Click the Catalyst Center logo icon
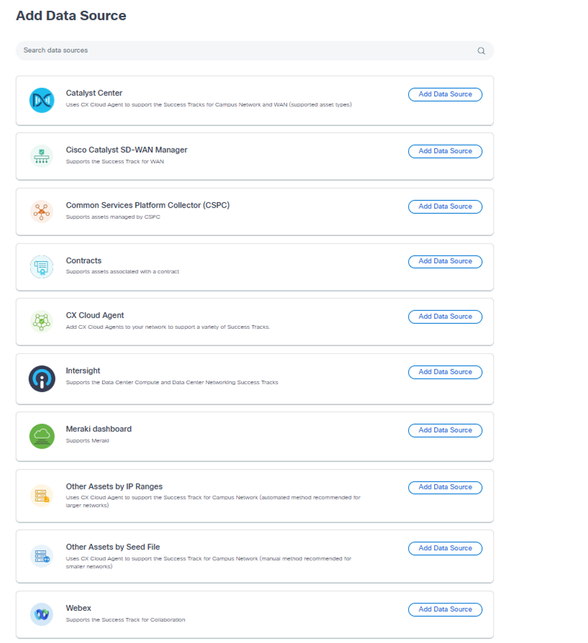 42,100
